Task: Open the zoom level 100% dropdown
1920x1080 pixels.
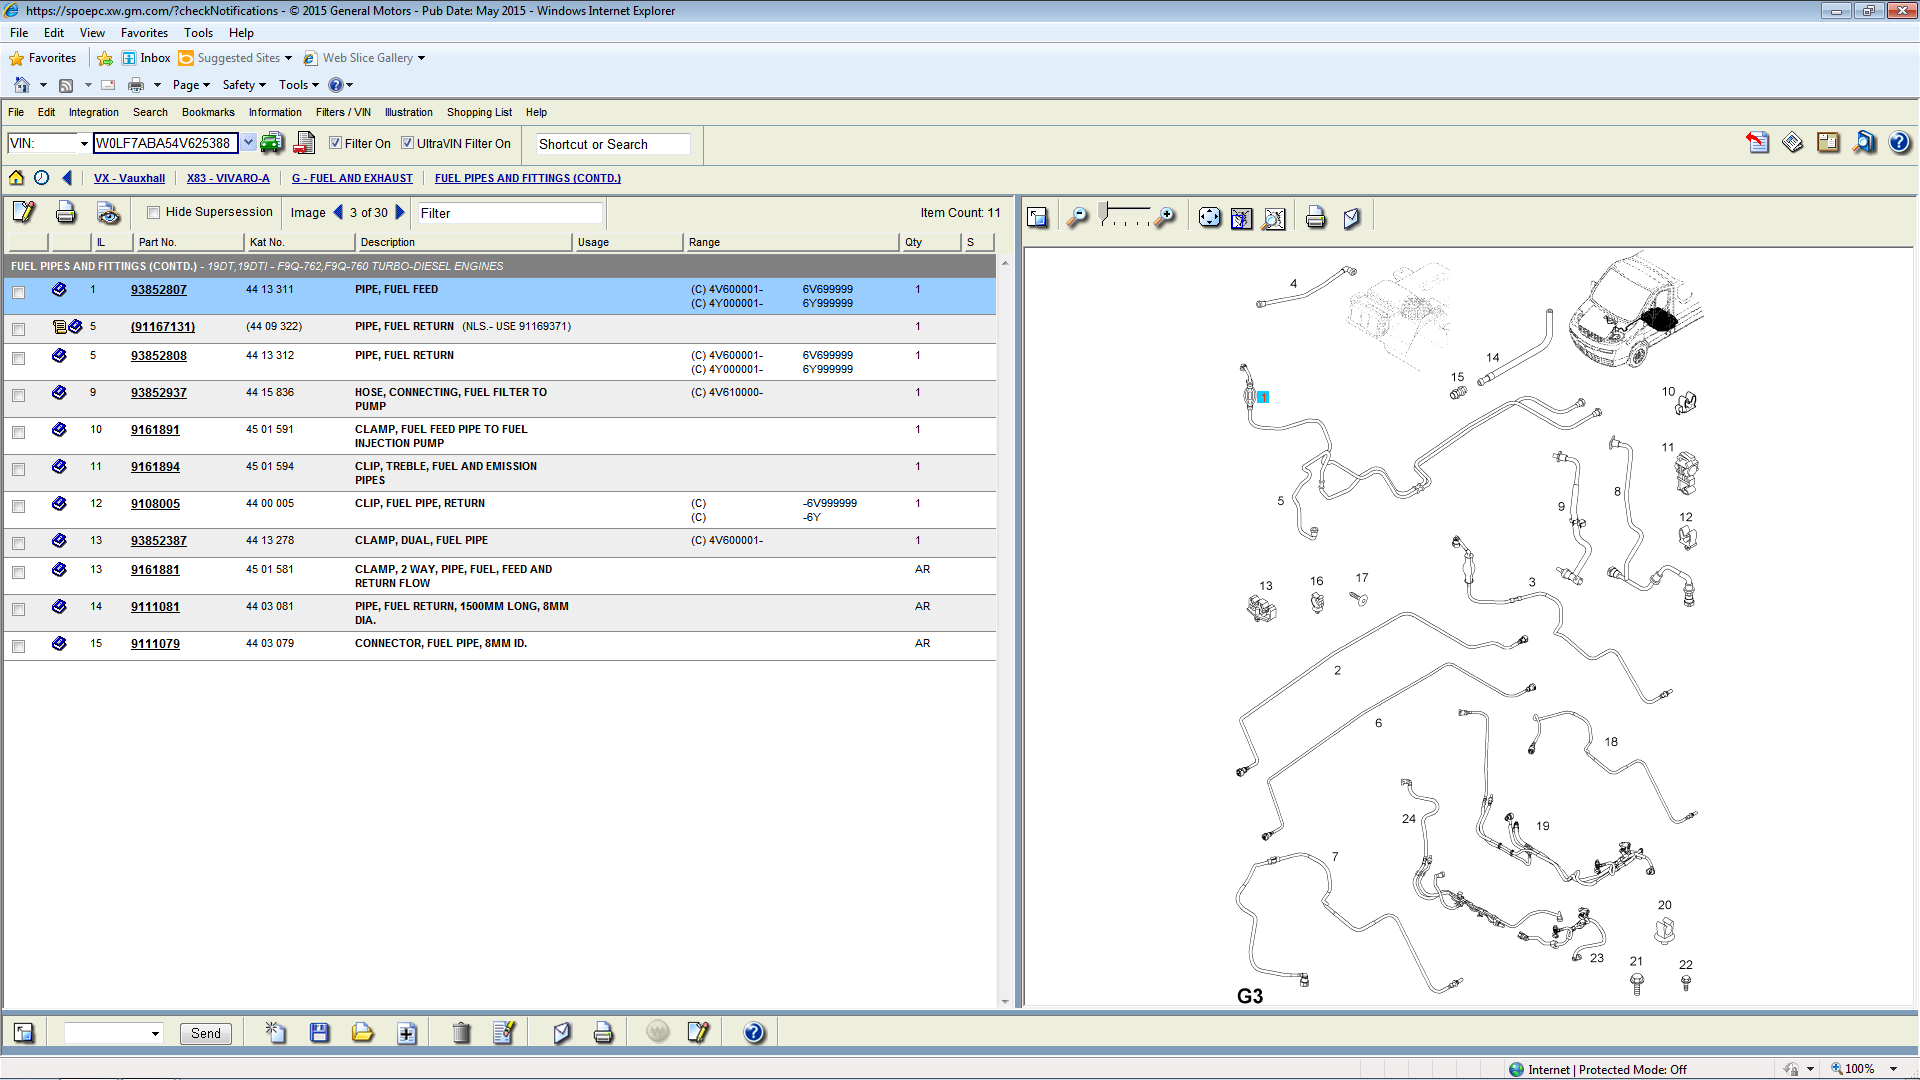Action: pyautogui.click(x=1894, y=1069)
